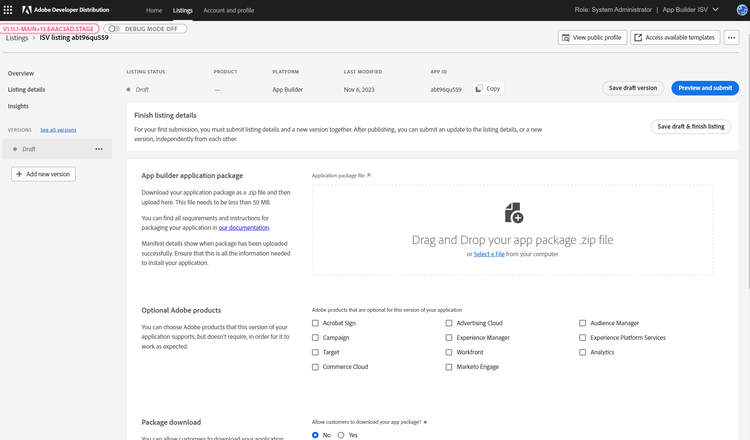Click View public profile button
Image resolution: width=750 pixels, height=440 pixels.
592,37
